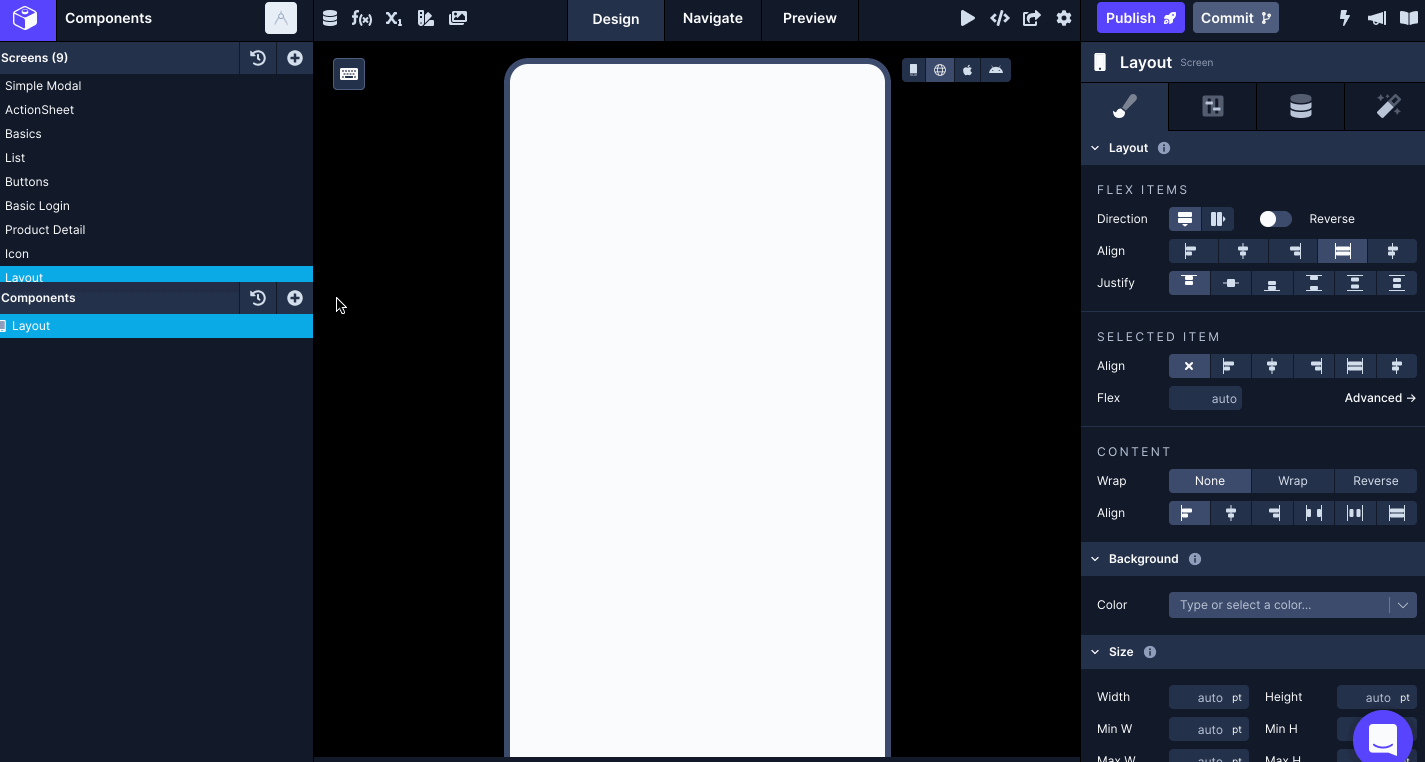Click the Commit button
Screen dimensions: 1425x762
pos(1236,18)
